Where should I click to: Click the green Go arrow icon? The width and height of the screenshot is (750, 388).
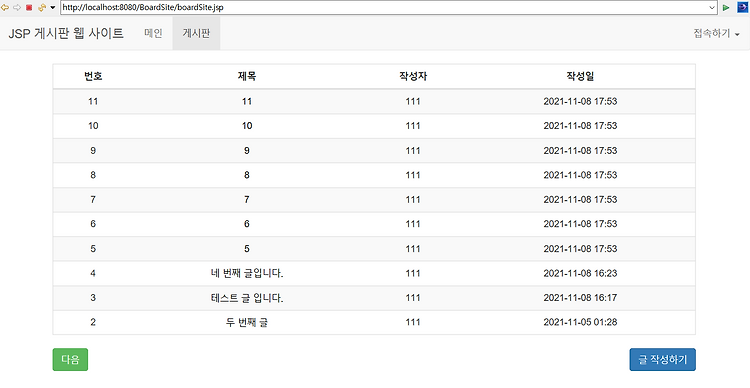click(x=726, y=7)
